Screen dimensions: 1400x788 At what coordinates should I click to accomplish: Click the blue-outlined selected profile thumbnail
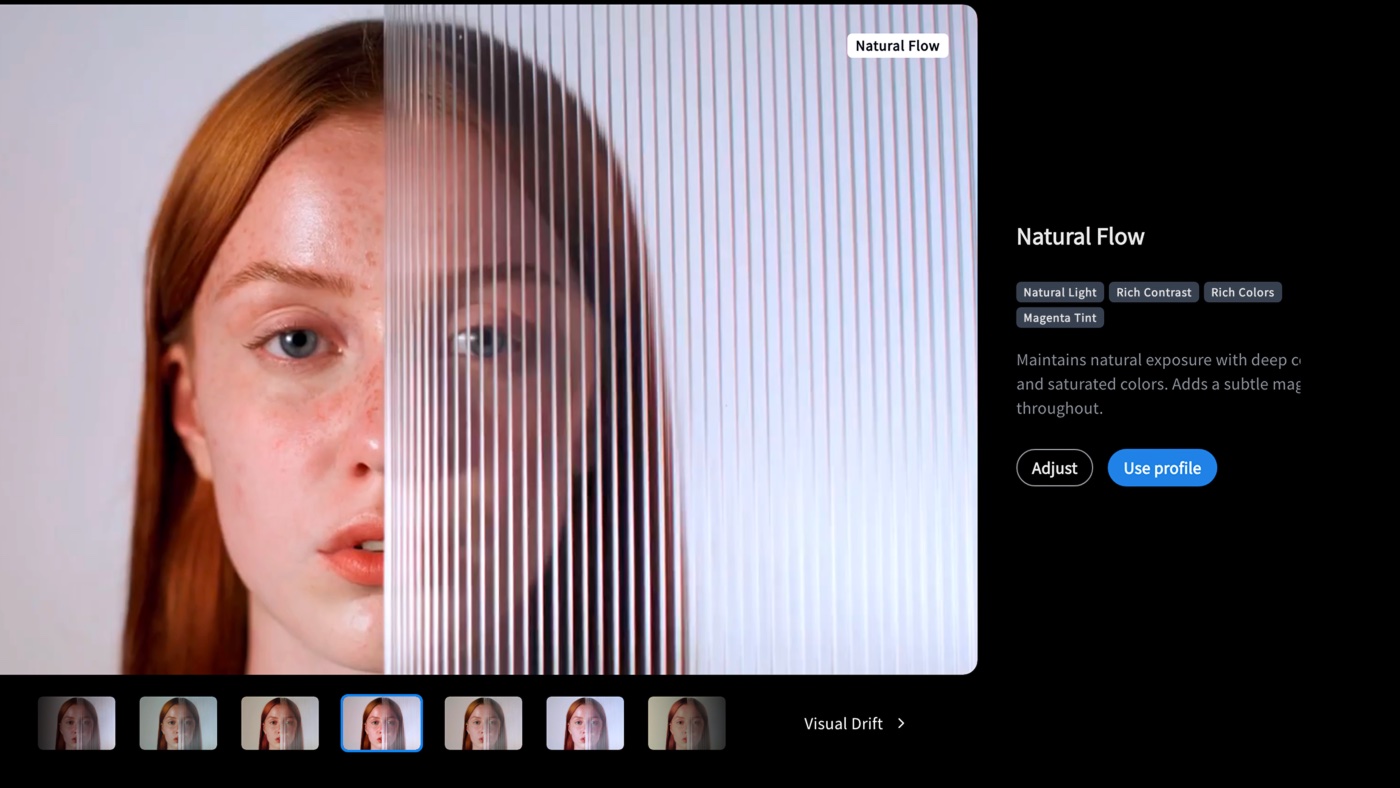click(382, 723)
